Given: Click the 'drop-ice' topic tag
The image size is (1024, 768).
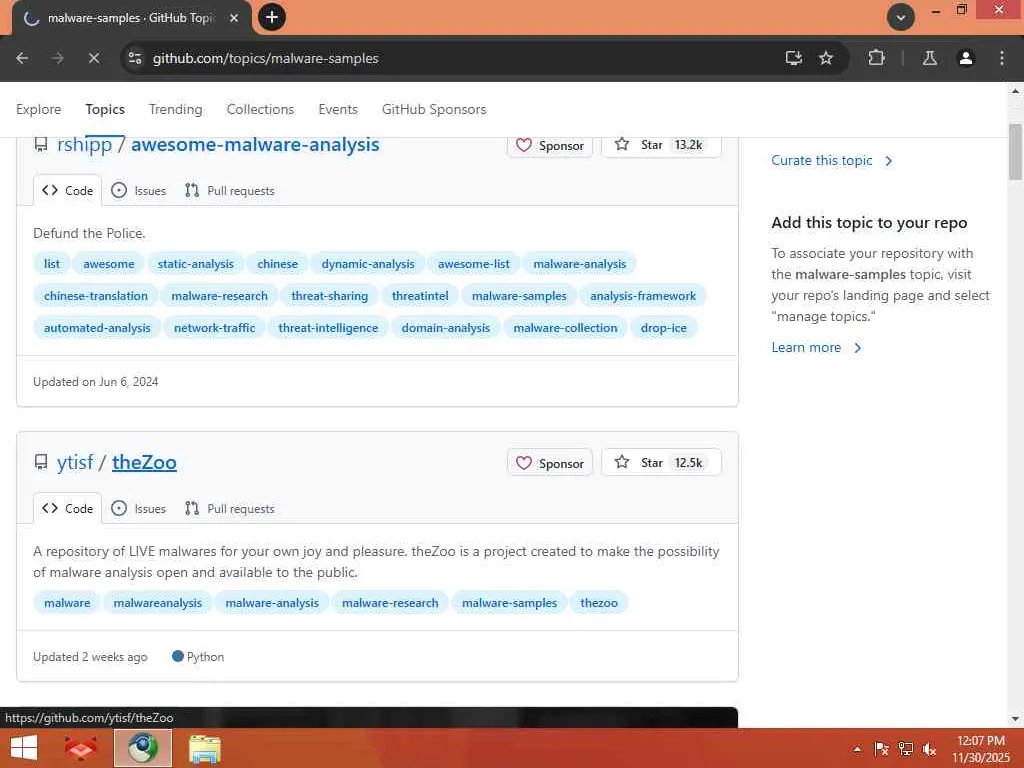Looking at the screenshot, I should (664, 328).
